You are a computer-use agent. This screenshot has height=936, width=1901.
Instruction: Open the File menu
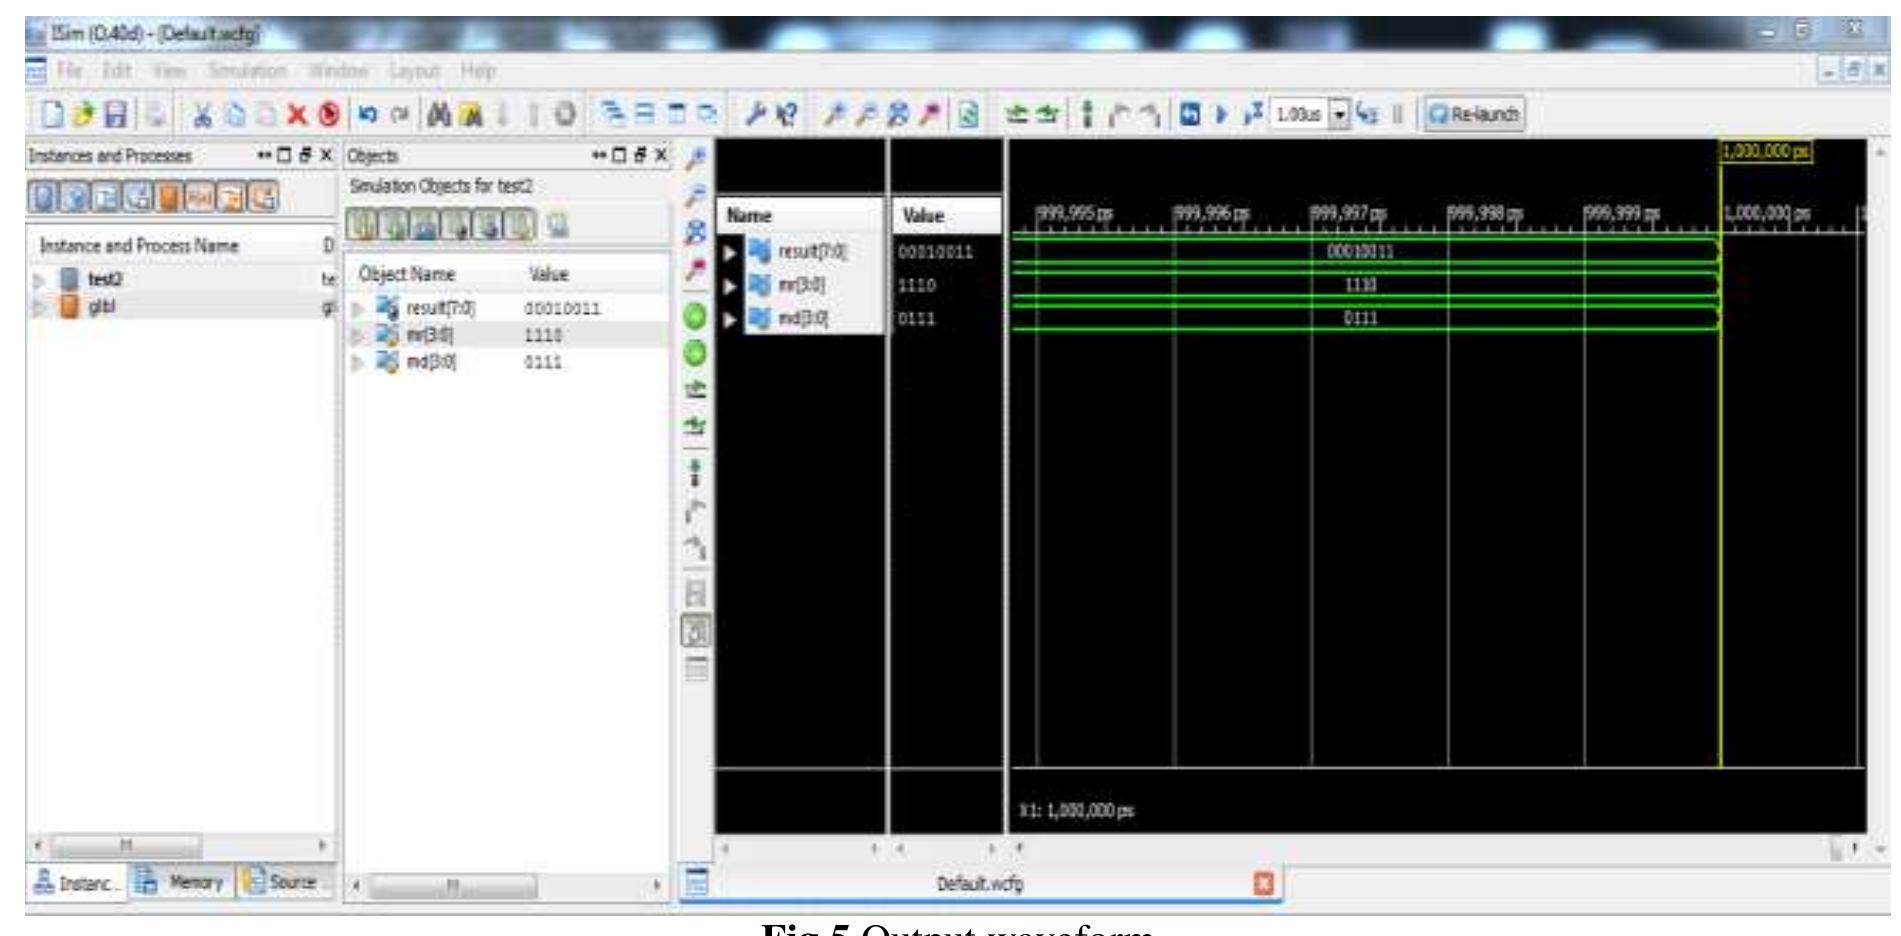tap(69, 71)
